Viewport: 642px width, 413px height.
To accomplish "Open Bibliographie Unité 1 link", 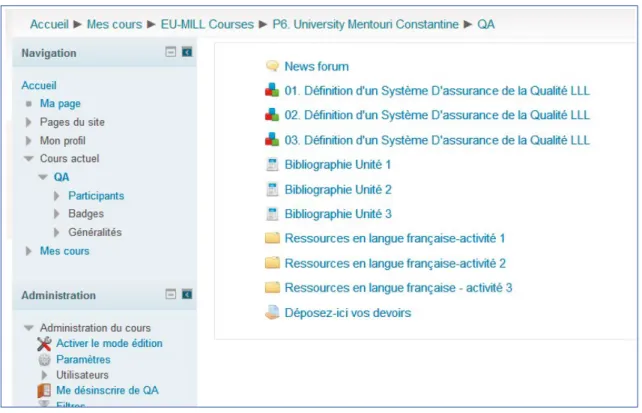I will 338,165.
